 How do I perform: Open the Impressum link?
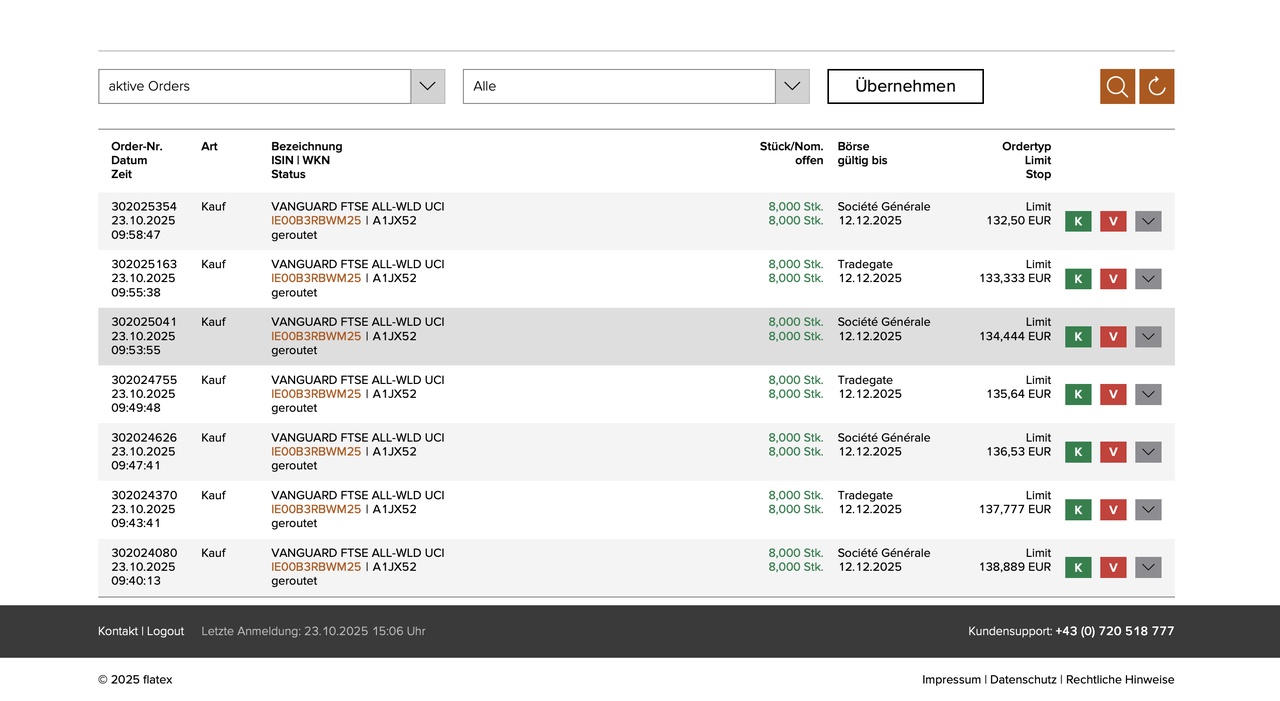click(951, 680)
